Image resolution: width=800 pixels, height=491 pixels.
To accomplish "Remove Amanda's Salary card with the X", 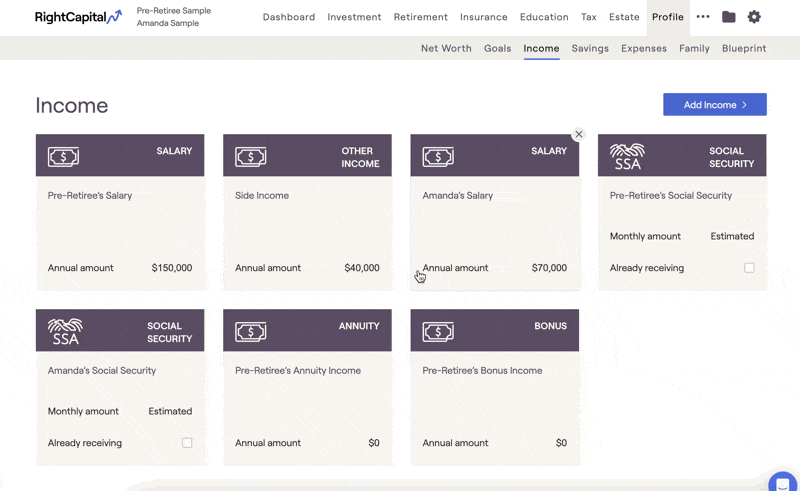I will click(579, 134).
